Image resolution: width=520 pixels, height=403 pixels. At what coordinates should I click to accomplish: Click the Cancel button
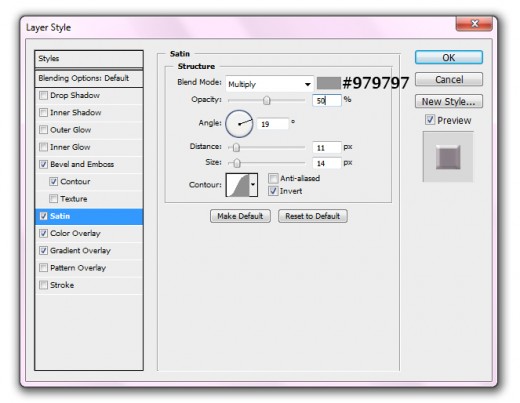click(x=449, y=79)
